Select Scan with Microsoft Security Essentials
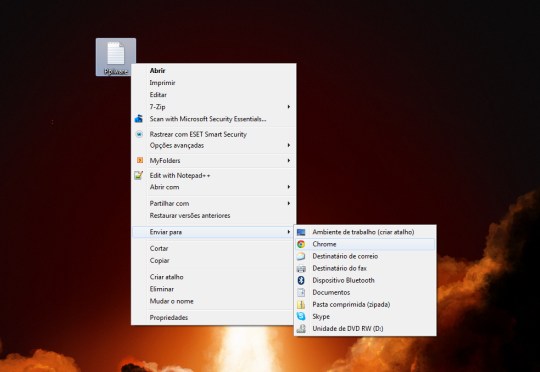This screenshot has width=540, height=372. pyautogui.click(x=214, y=119)
